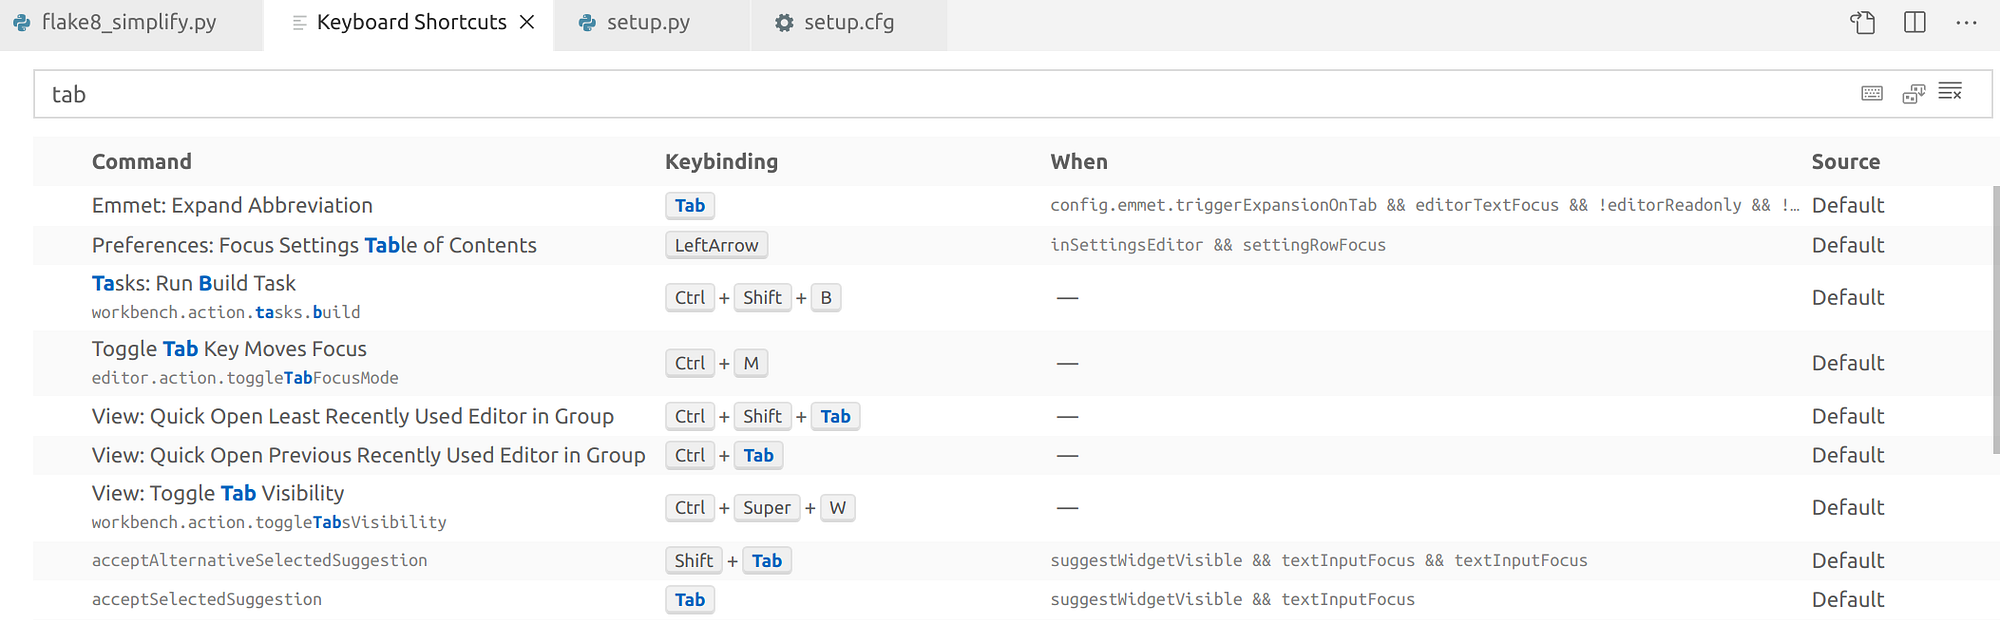This screenshot has width=2000, height=620.
Task: Click the Shift+Tab keybinding
Action: (729, 560)
